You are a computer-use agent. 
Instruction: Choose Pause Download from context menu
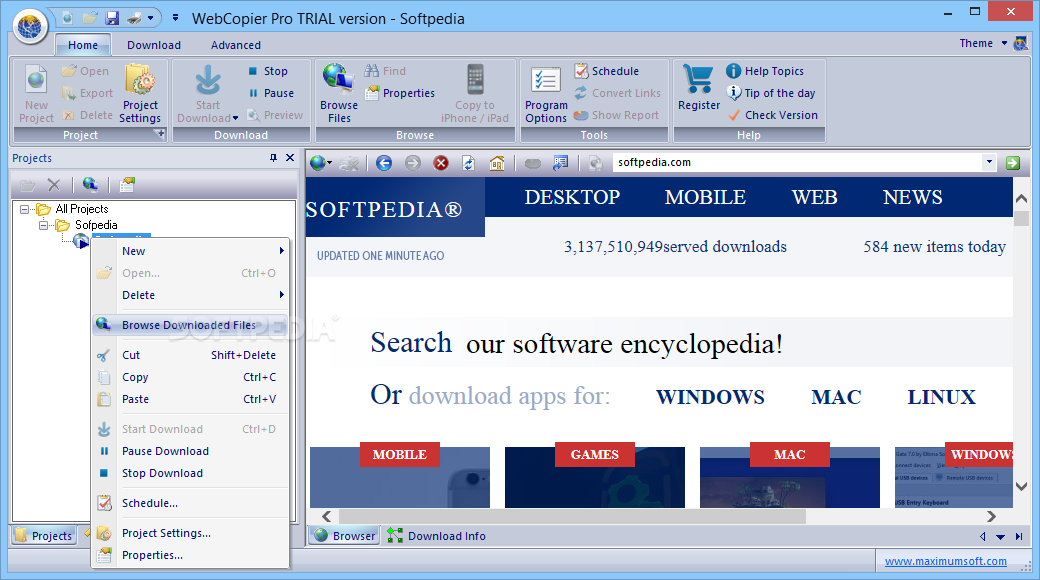coord(190,451)
